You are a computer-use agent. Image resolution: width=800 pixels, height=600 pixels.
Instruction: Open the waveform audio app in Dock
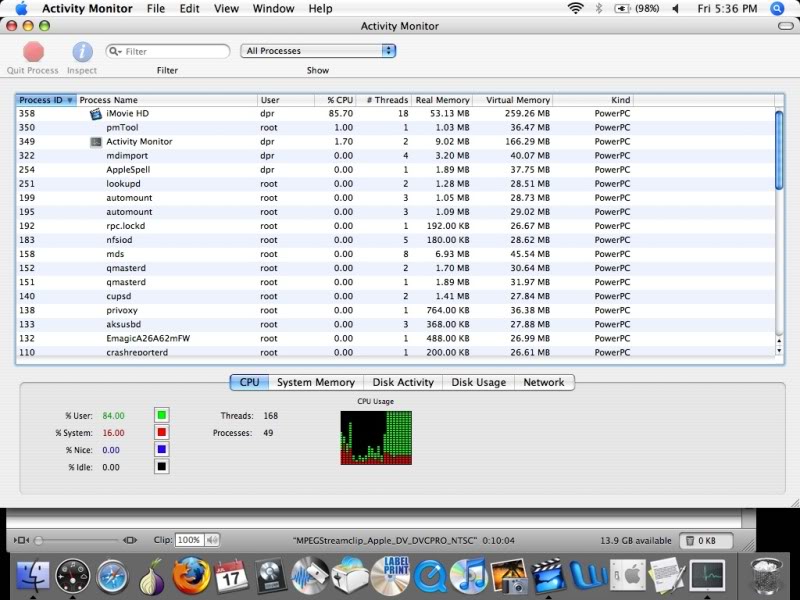coord(310,577)
